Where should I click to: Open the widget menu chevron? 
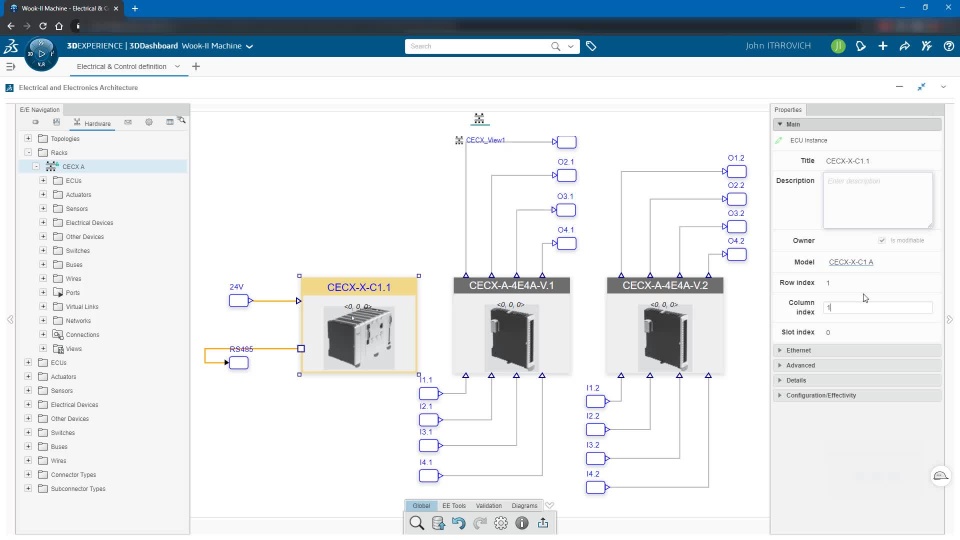click(943, 87)
